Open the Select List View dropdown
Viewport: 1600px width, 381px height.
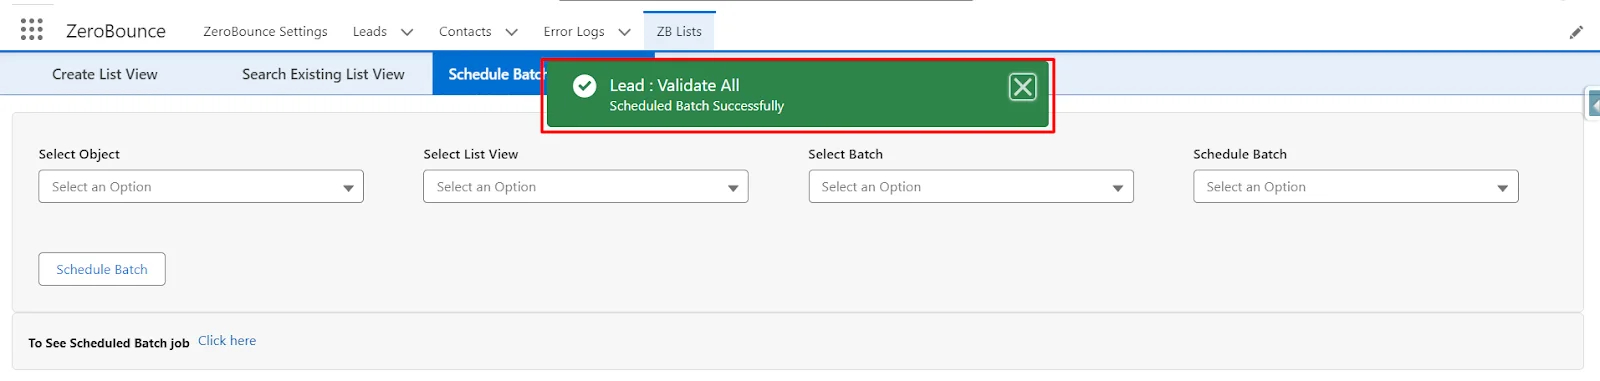point(586,186)
